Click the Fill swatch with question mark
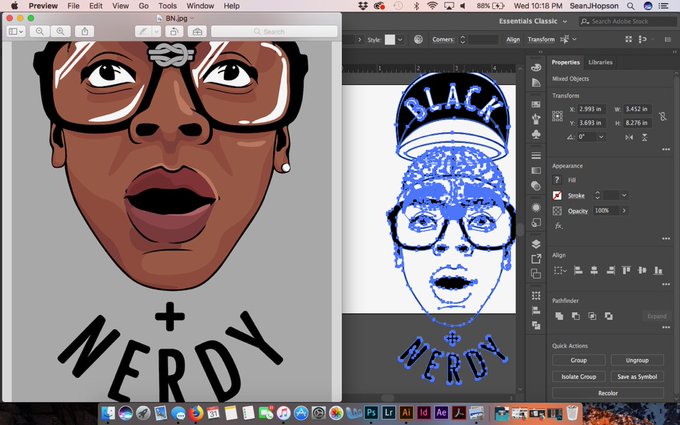The image size is (680, 425). point(557,180)
